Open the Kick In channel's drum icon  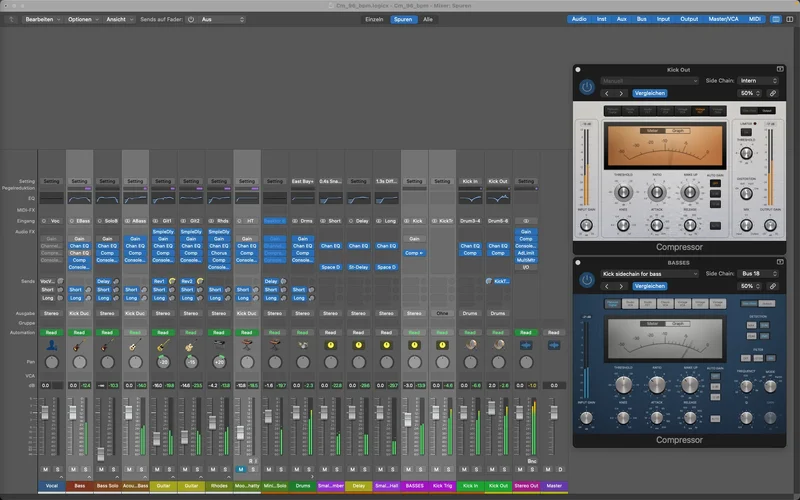pos(470,345)
